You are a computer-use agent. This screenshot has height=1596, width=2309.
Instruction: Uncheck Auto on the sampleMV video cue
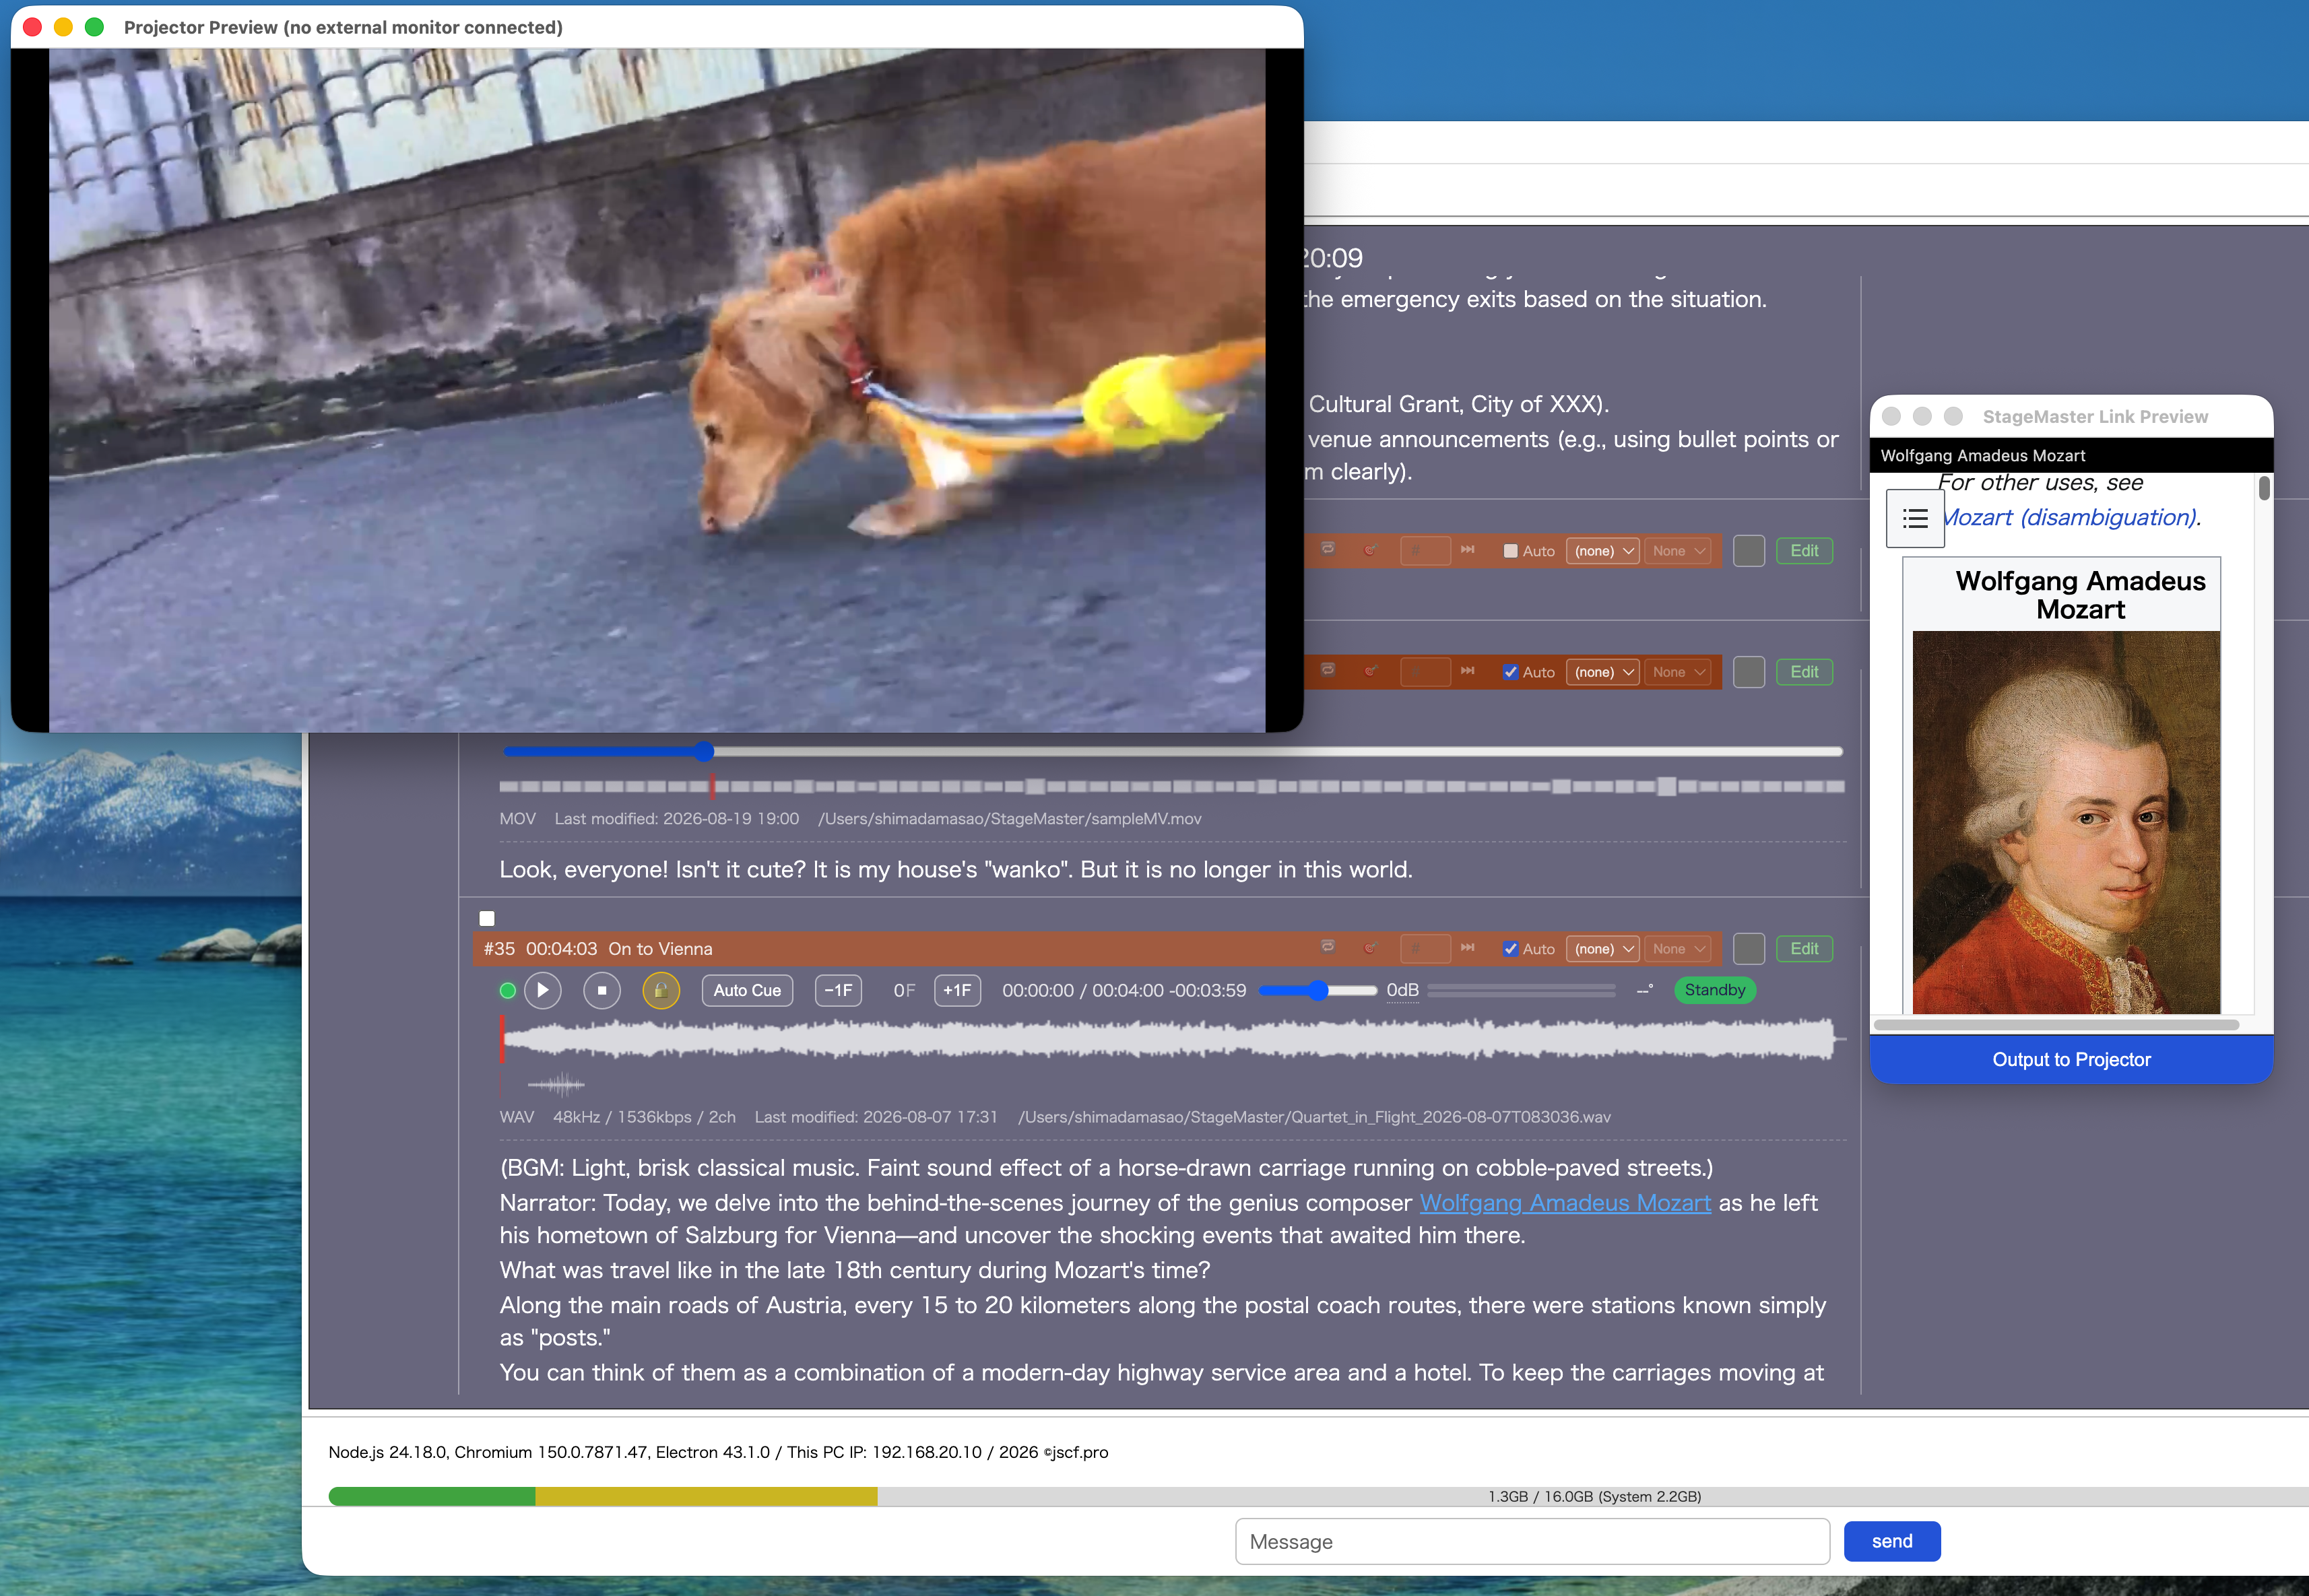coord(1511,672)
